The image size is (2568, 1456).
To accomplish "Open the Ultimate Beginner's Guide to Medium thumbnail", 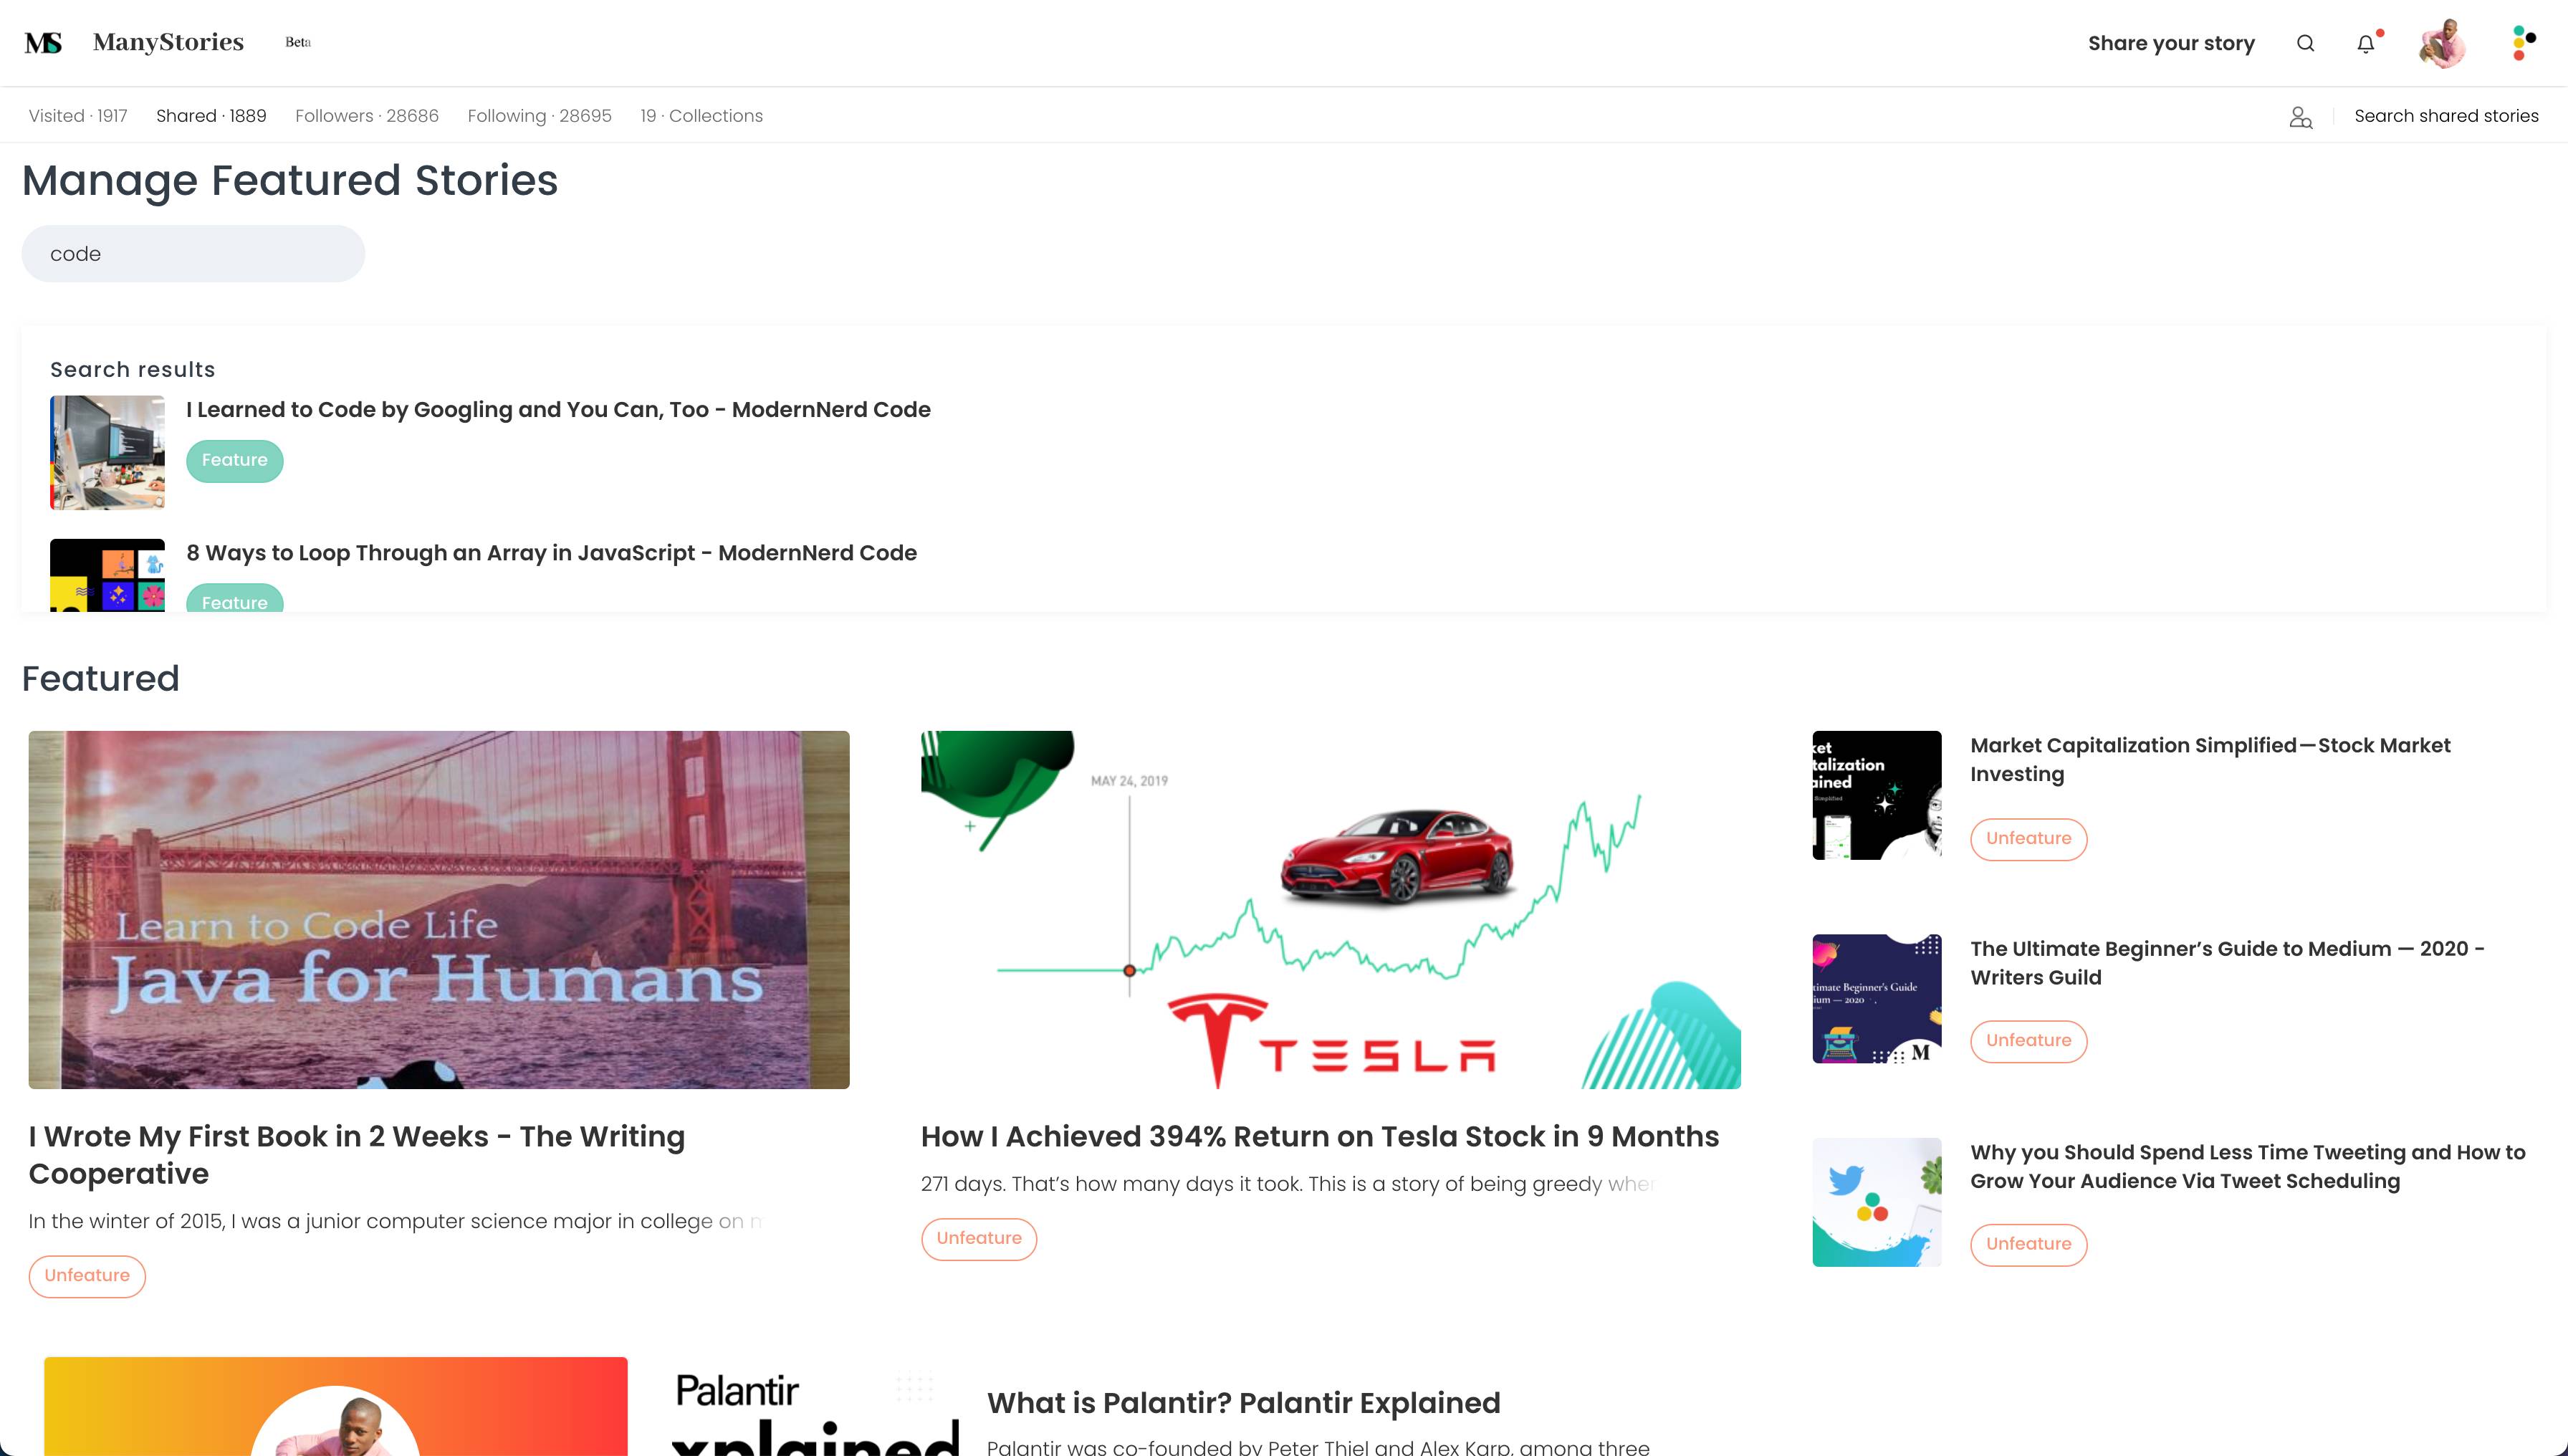I will coord(1877,999).
